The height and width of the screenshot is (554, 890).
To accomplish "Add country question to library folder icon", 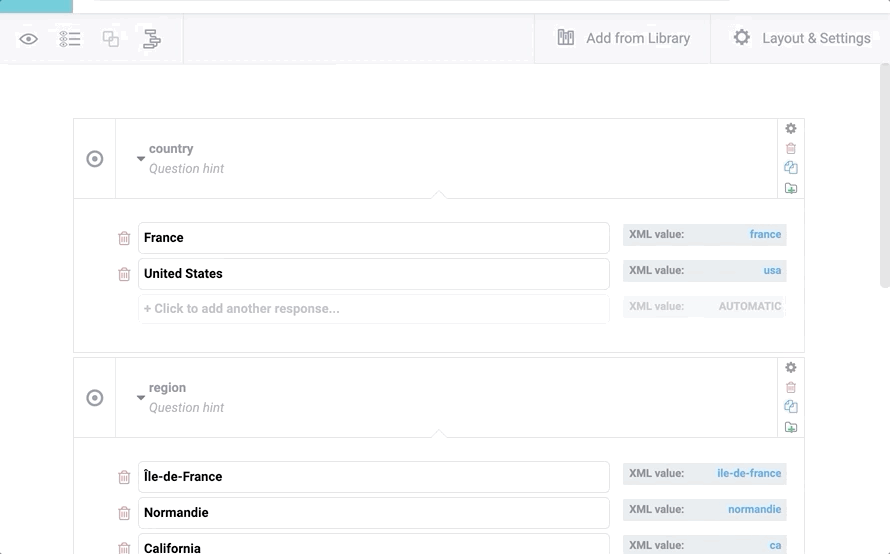I will point(791,188).
